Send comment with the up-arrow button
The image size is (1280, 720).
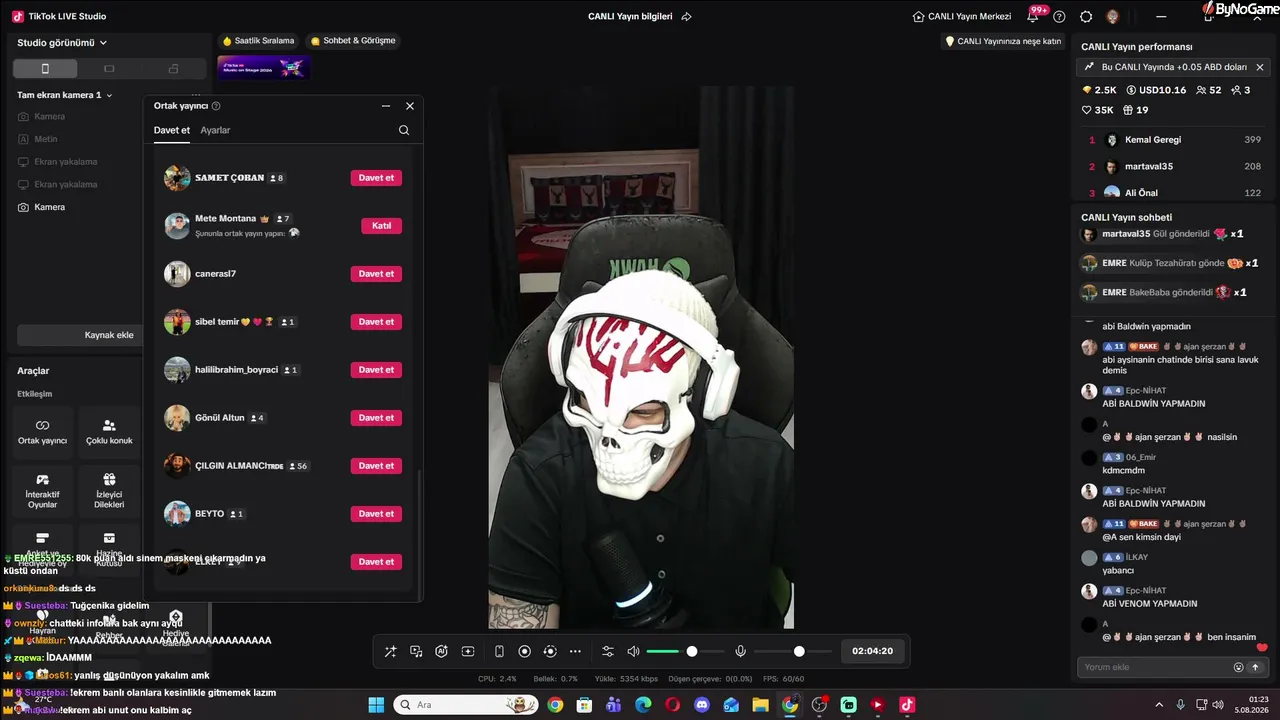(1255, 667)
